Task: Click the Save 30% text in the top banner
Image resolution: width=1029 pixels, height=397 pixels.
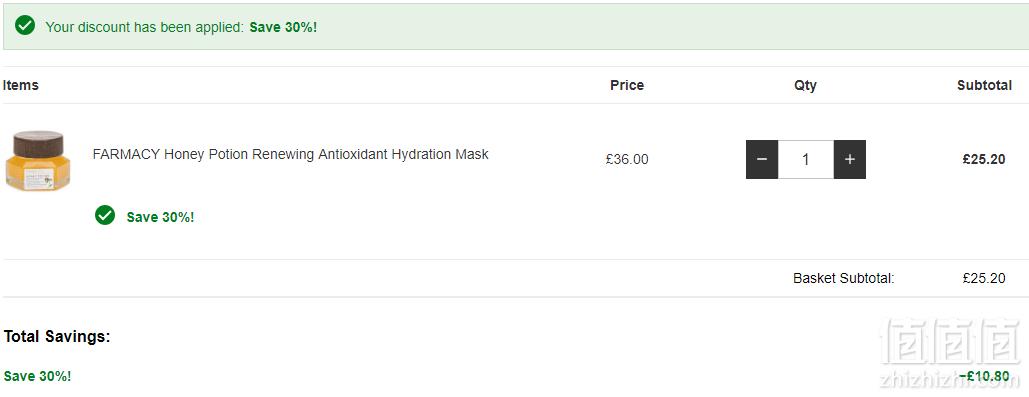Action: click(x=284, y=28)
